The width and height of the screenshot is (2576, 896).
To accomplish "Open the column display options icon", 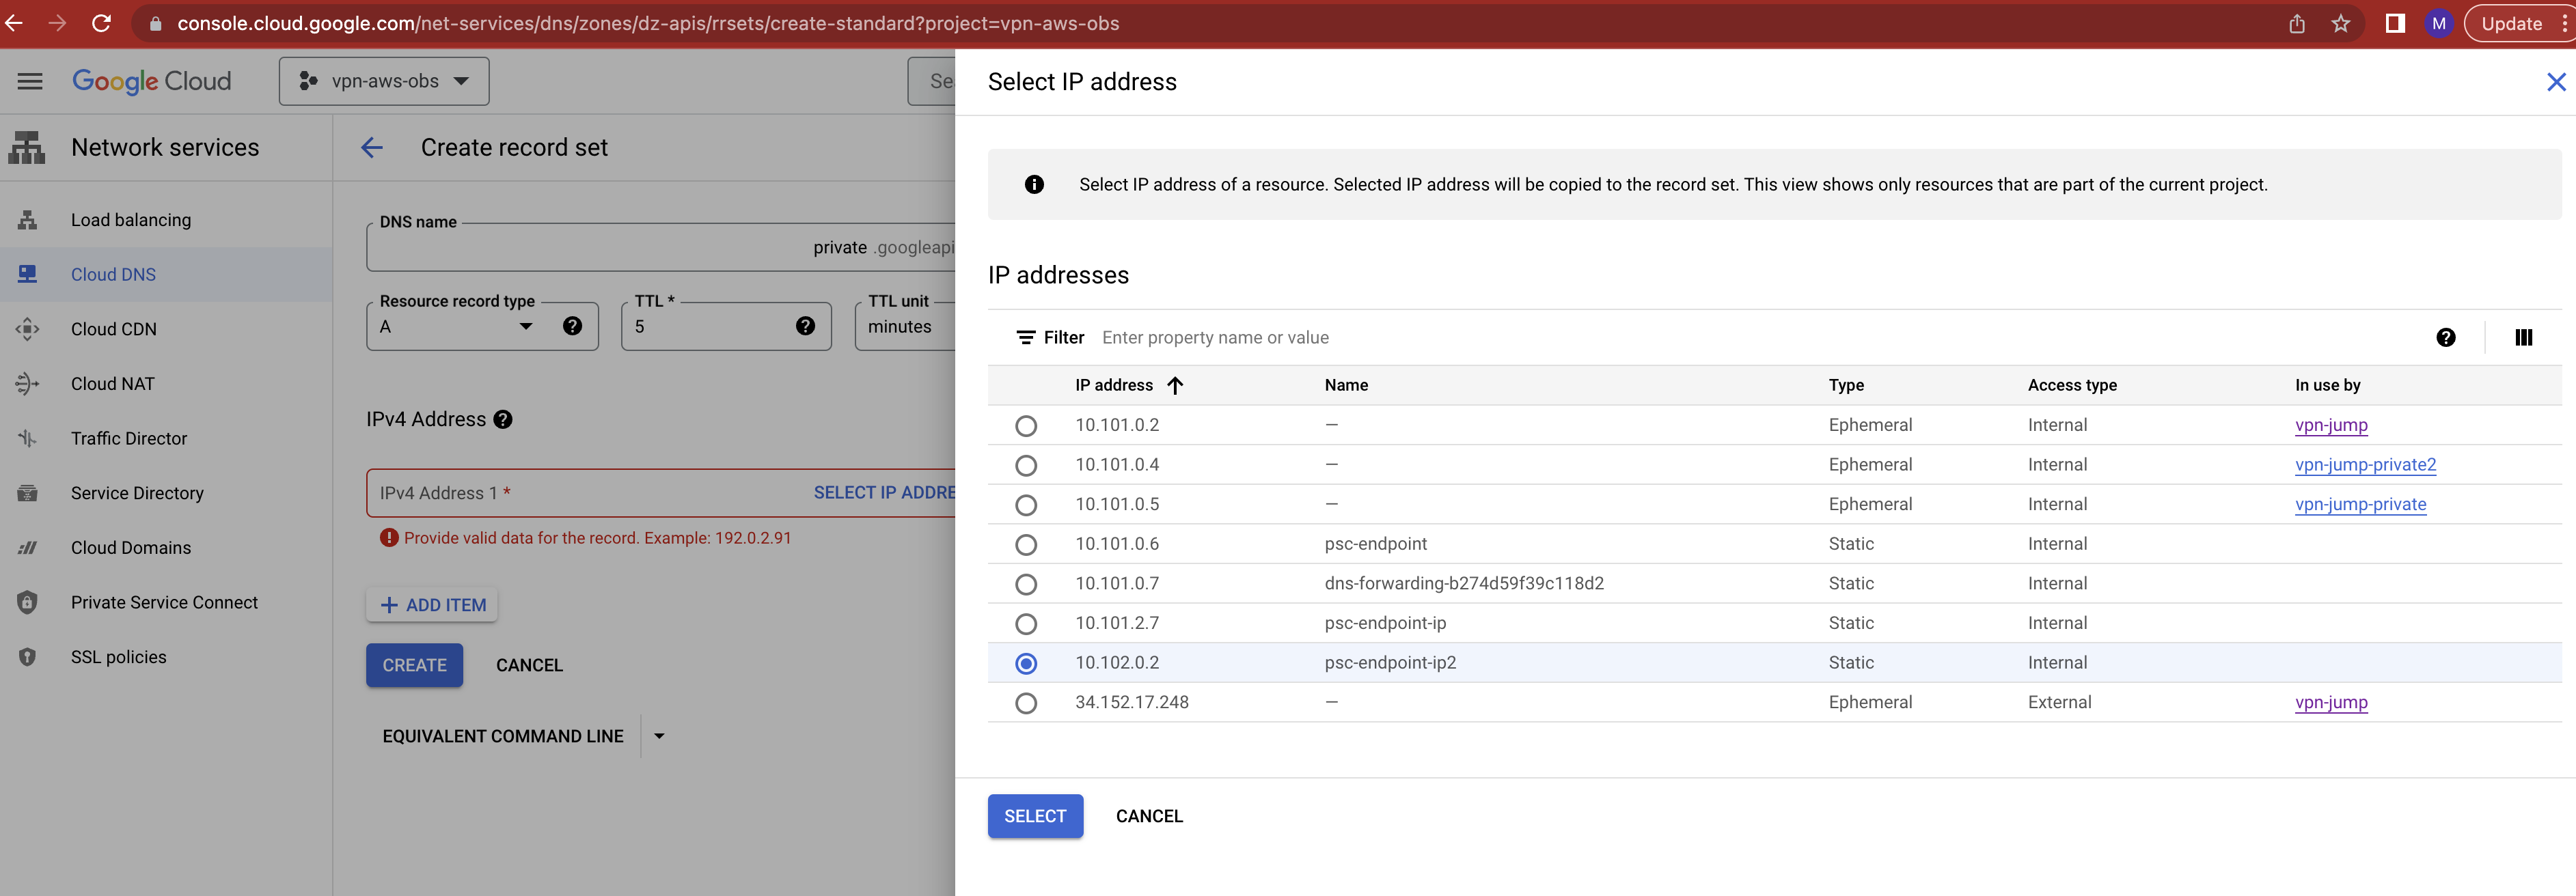I will click(2523, 337).
